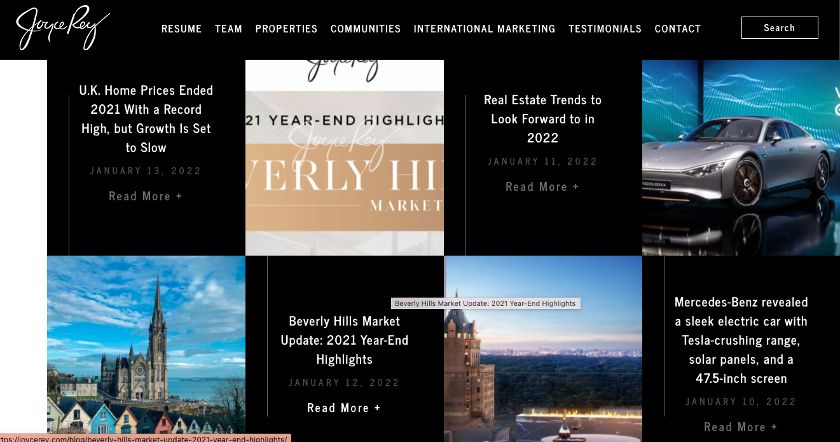Screen dimensions: 840x442
Task: Click the January 10, 2022 date text
Action: (740, 402)
